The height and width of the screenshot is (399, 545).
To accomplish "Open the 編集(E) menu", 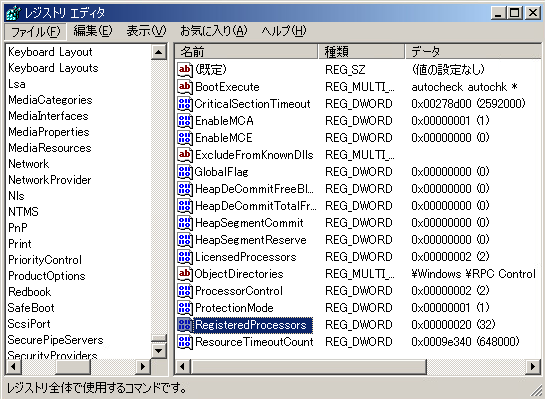I will 93,31.
